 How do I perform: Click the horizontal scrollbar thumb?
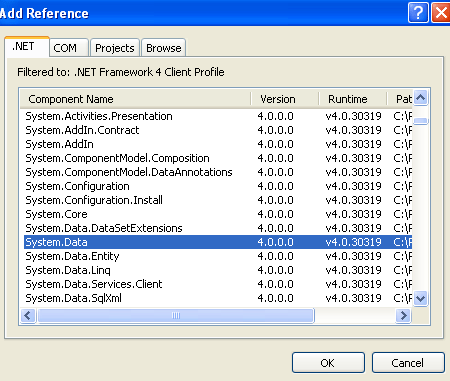[176, 315]
